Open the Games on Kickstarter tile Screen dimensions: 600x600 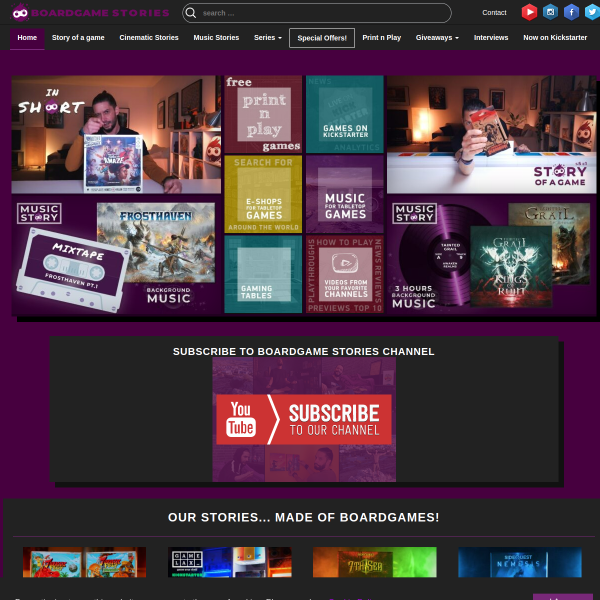point(345,114)
